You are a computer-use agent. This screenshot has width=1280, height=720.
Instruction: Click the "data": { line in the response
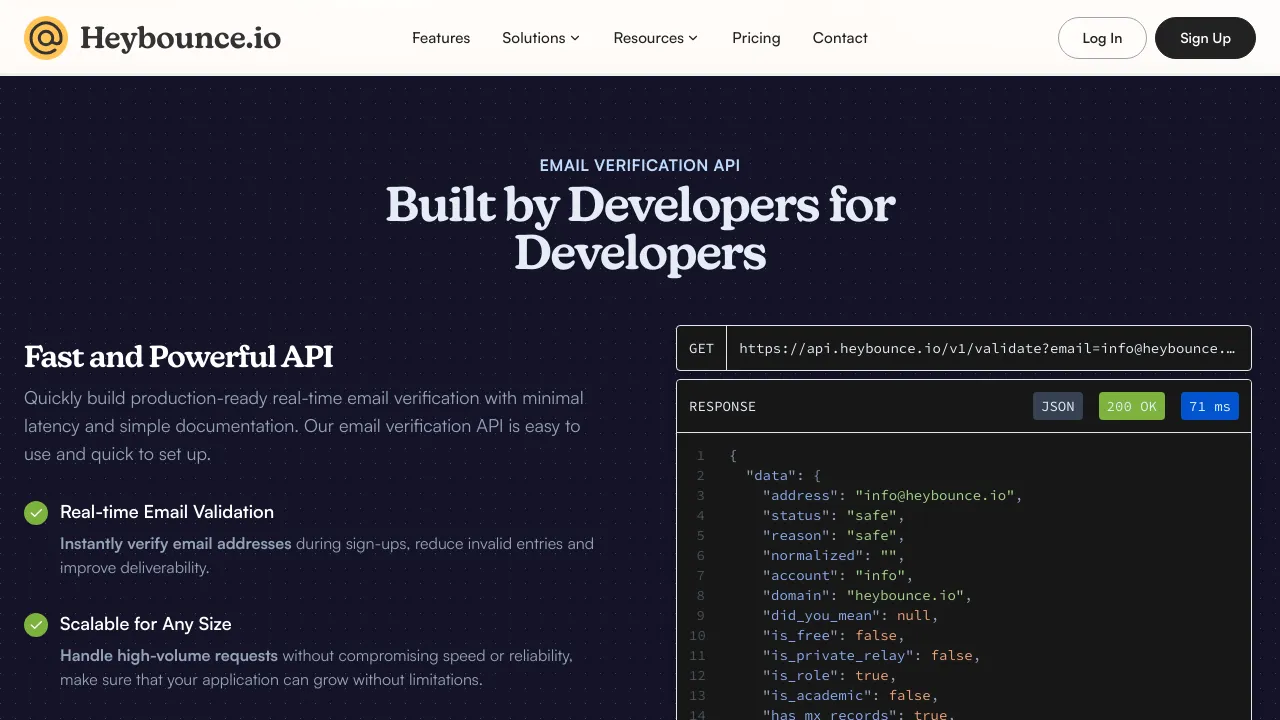[x=783, y=475]
